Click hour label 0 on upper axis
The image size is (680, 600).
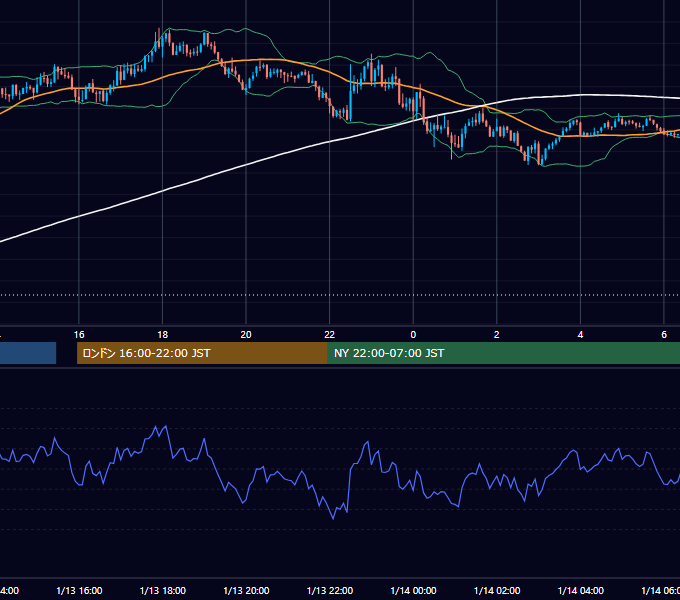tap(413, 335)
